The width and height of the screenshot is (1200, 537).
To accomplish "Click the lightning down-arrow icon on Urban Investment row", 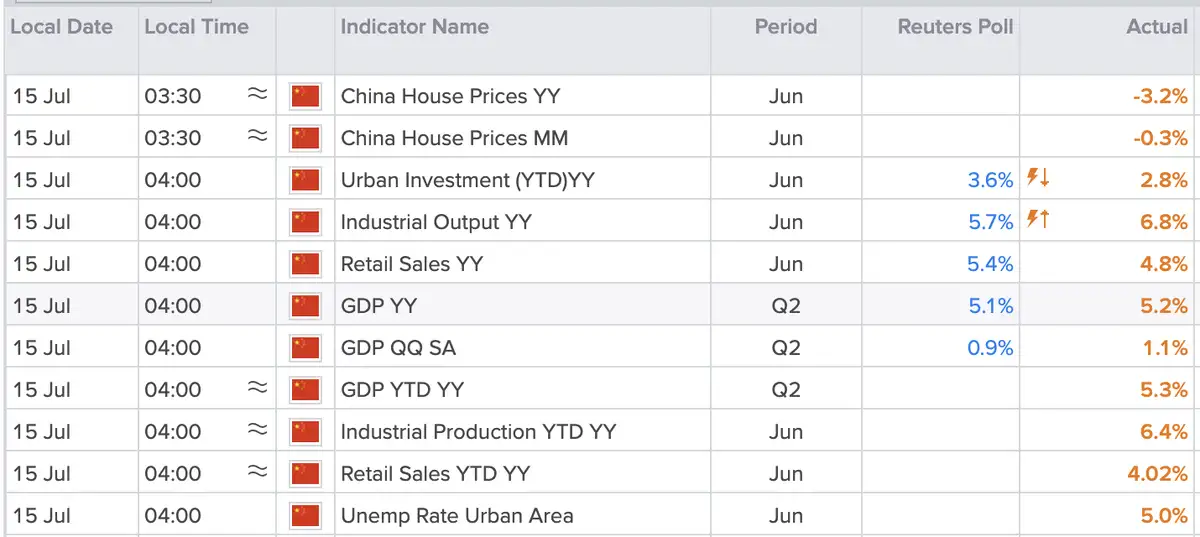I will coord(1038,180).
